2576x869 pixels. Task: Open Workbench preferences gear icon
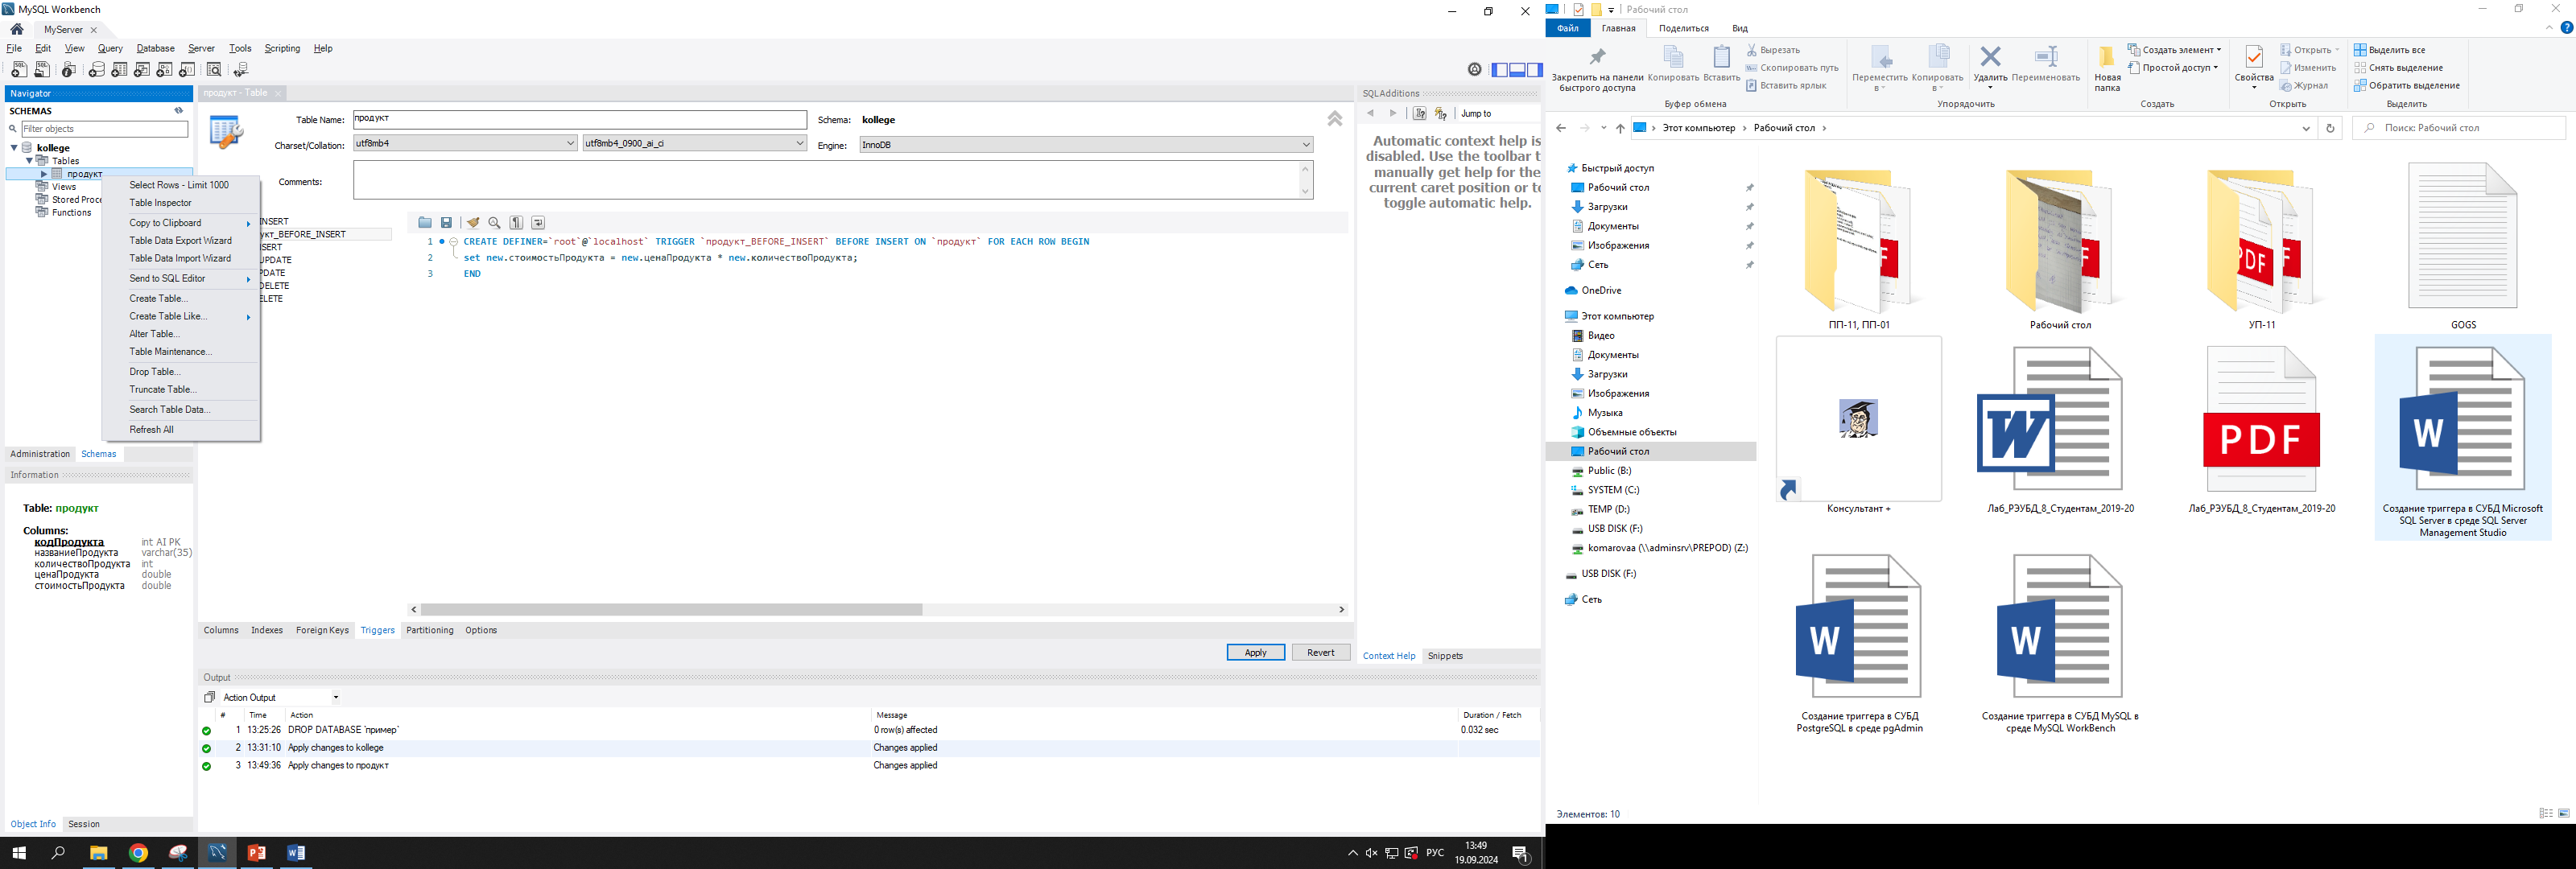coord(1474,69)
